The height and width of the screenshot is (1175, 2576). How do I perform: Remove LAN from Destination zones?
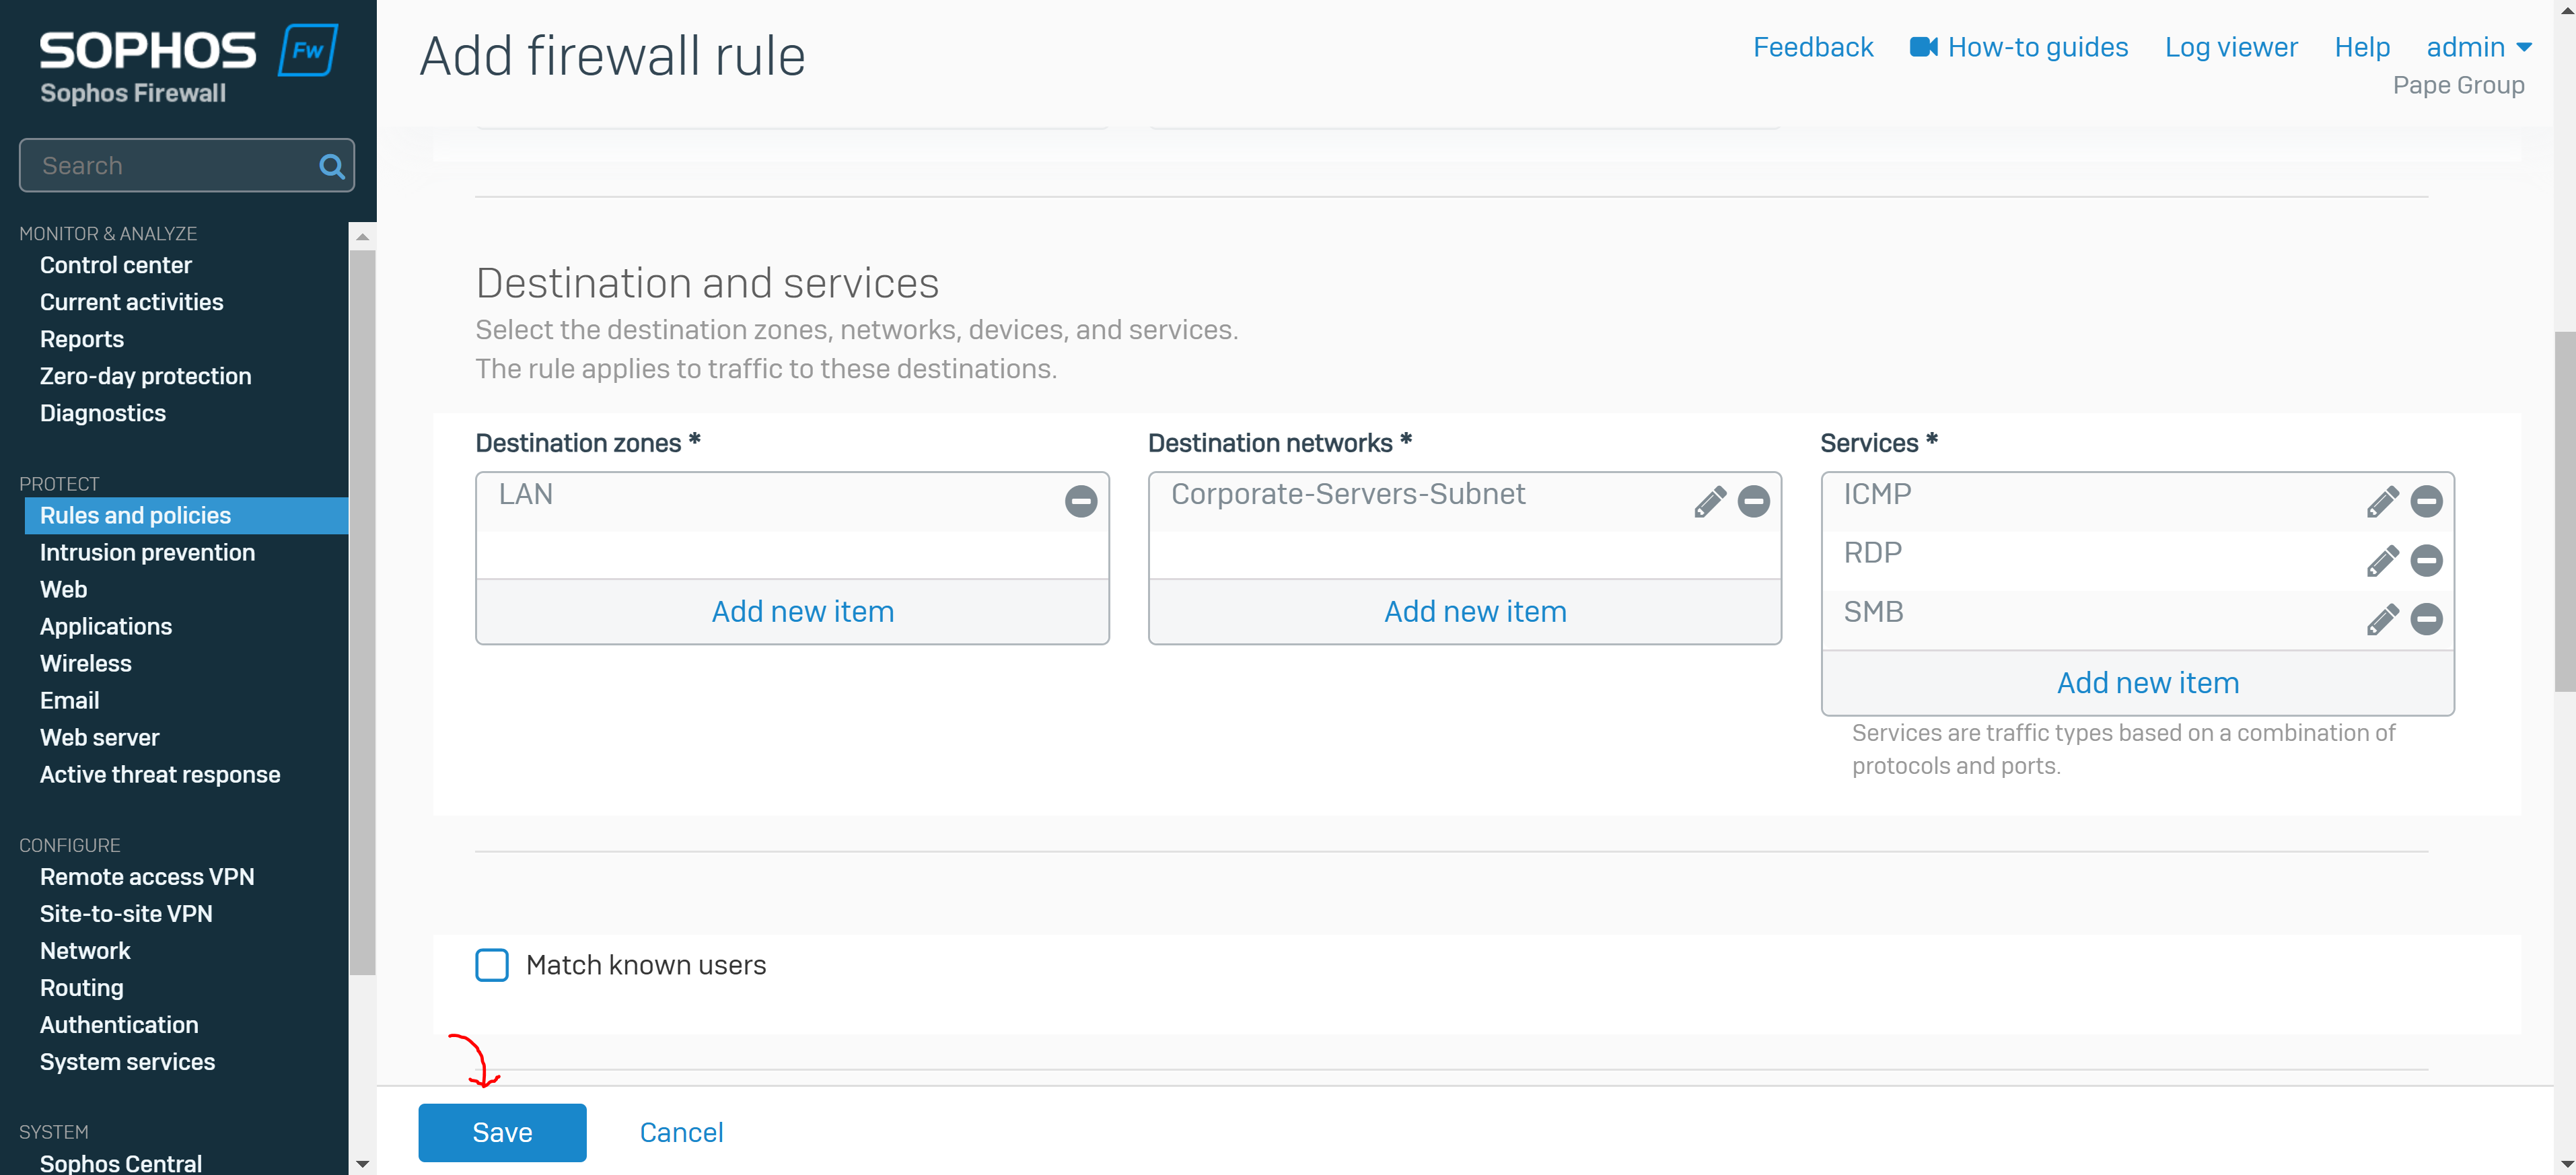1080,501
